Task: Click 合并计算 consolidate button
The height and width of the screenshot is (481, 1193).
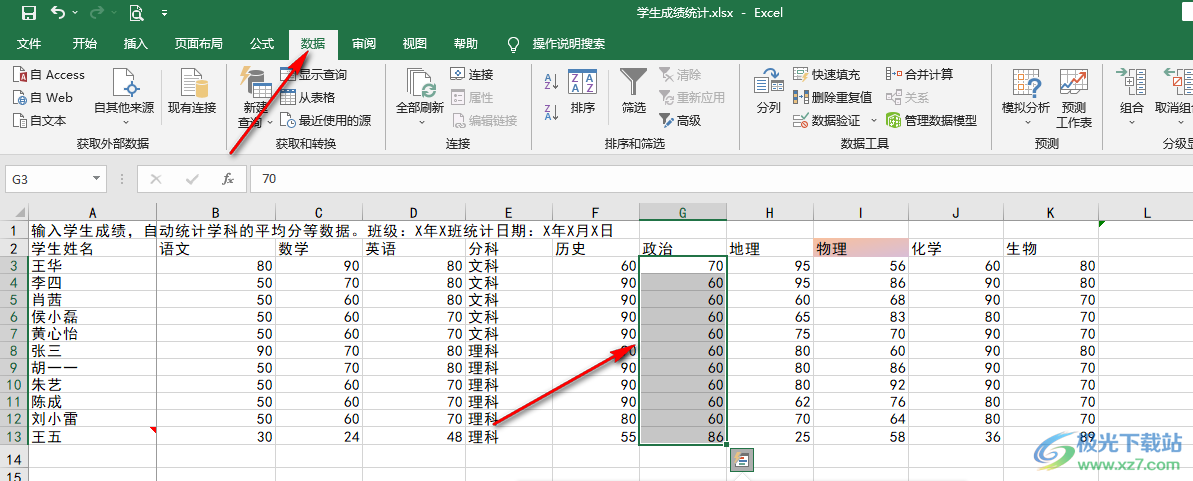Action: click(x=919, y=75)
